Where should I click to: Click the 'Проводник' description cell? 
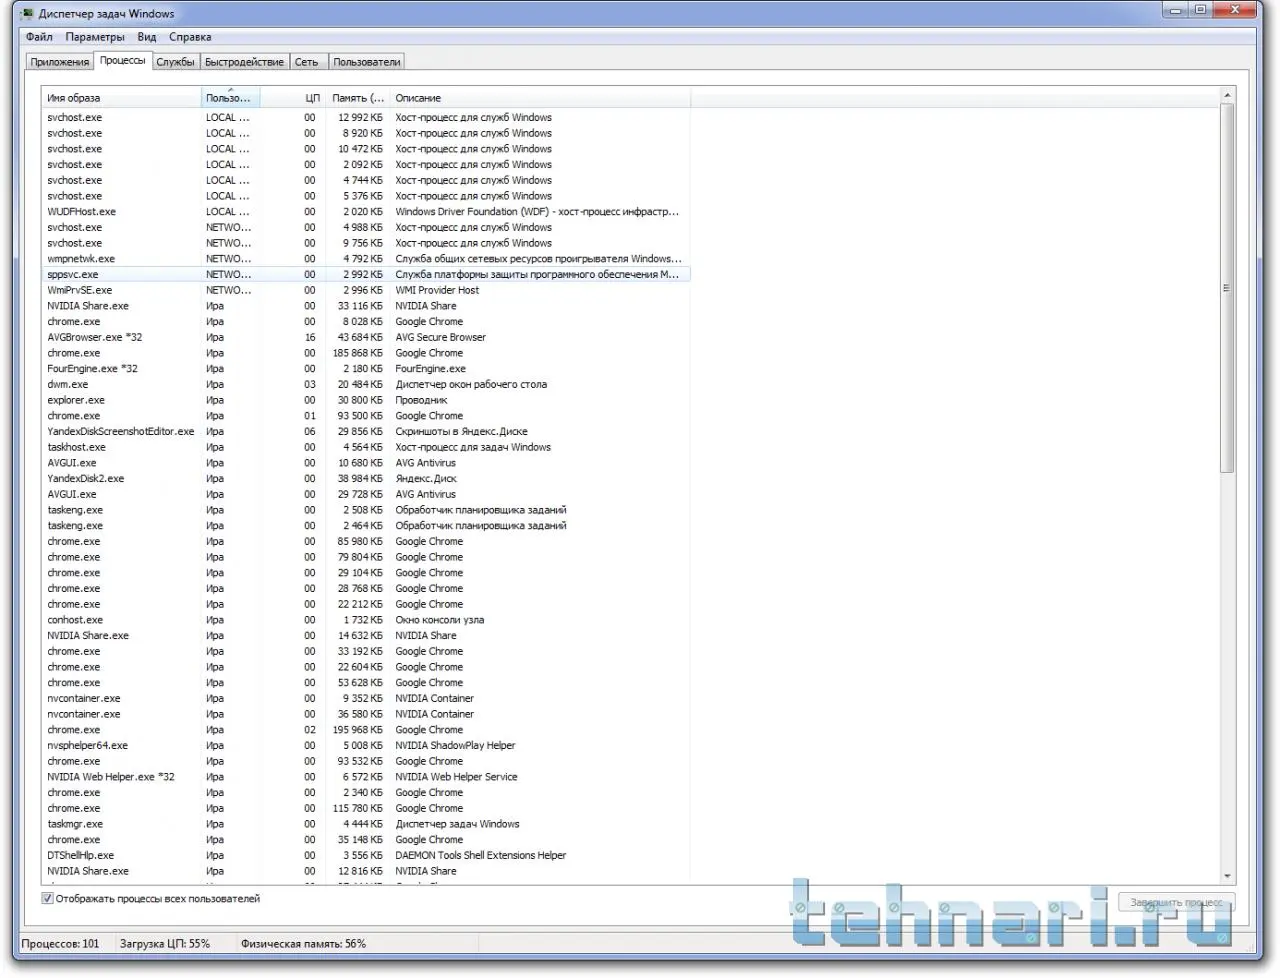pos(421,400)
